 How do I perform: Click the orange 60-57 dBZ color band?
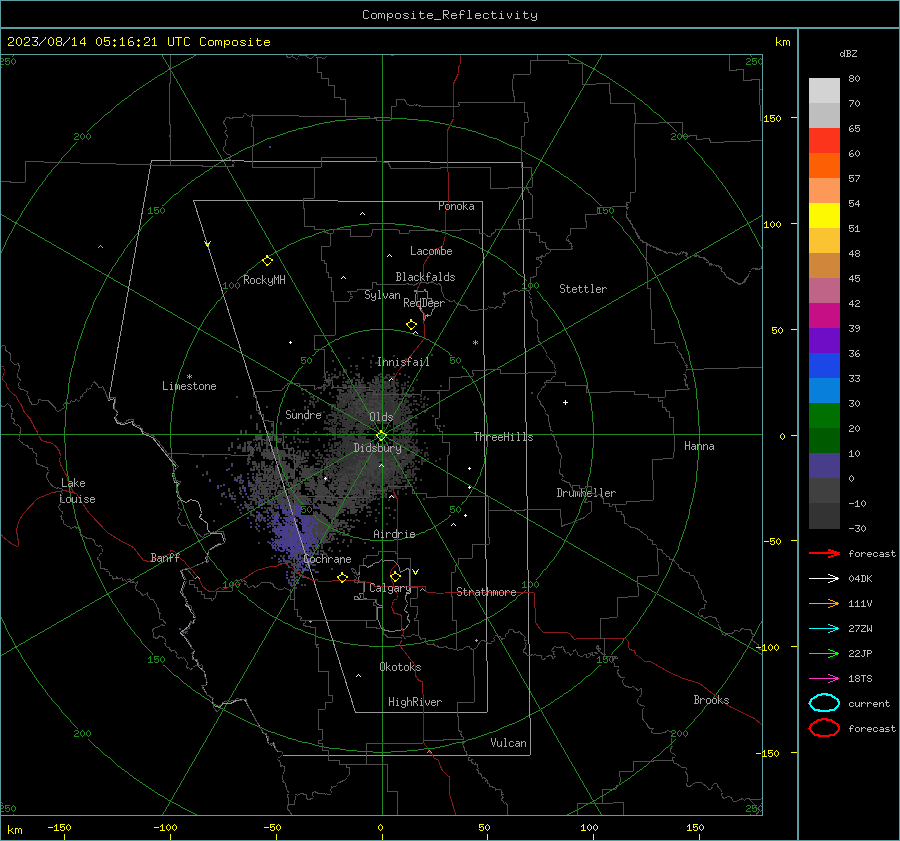click(x=824, y=165)
